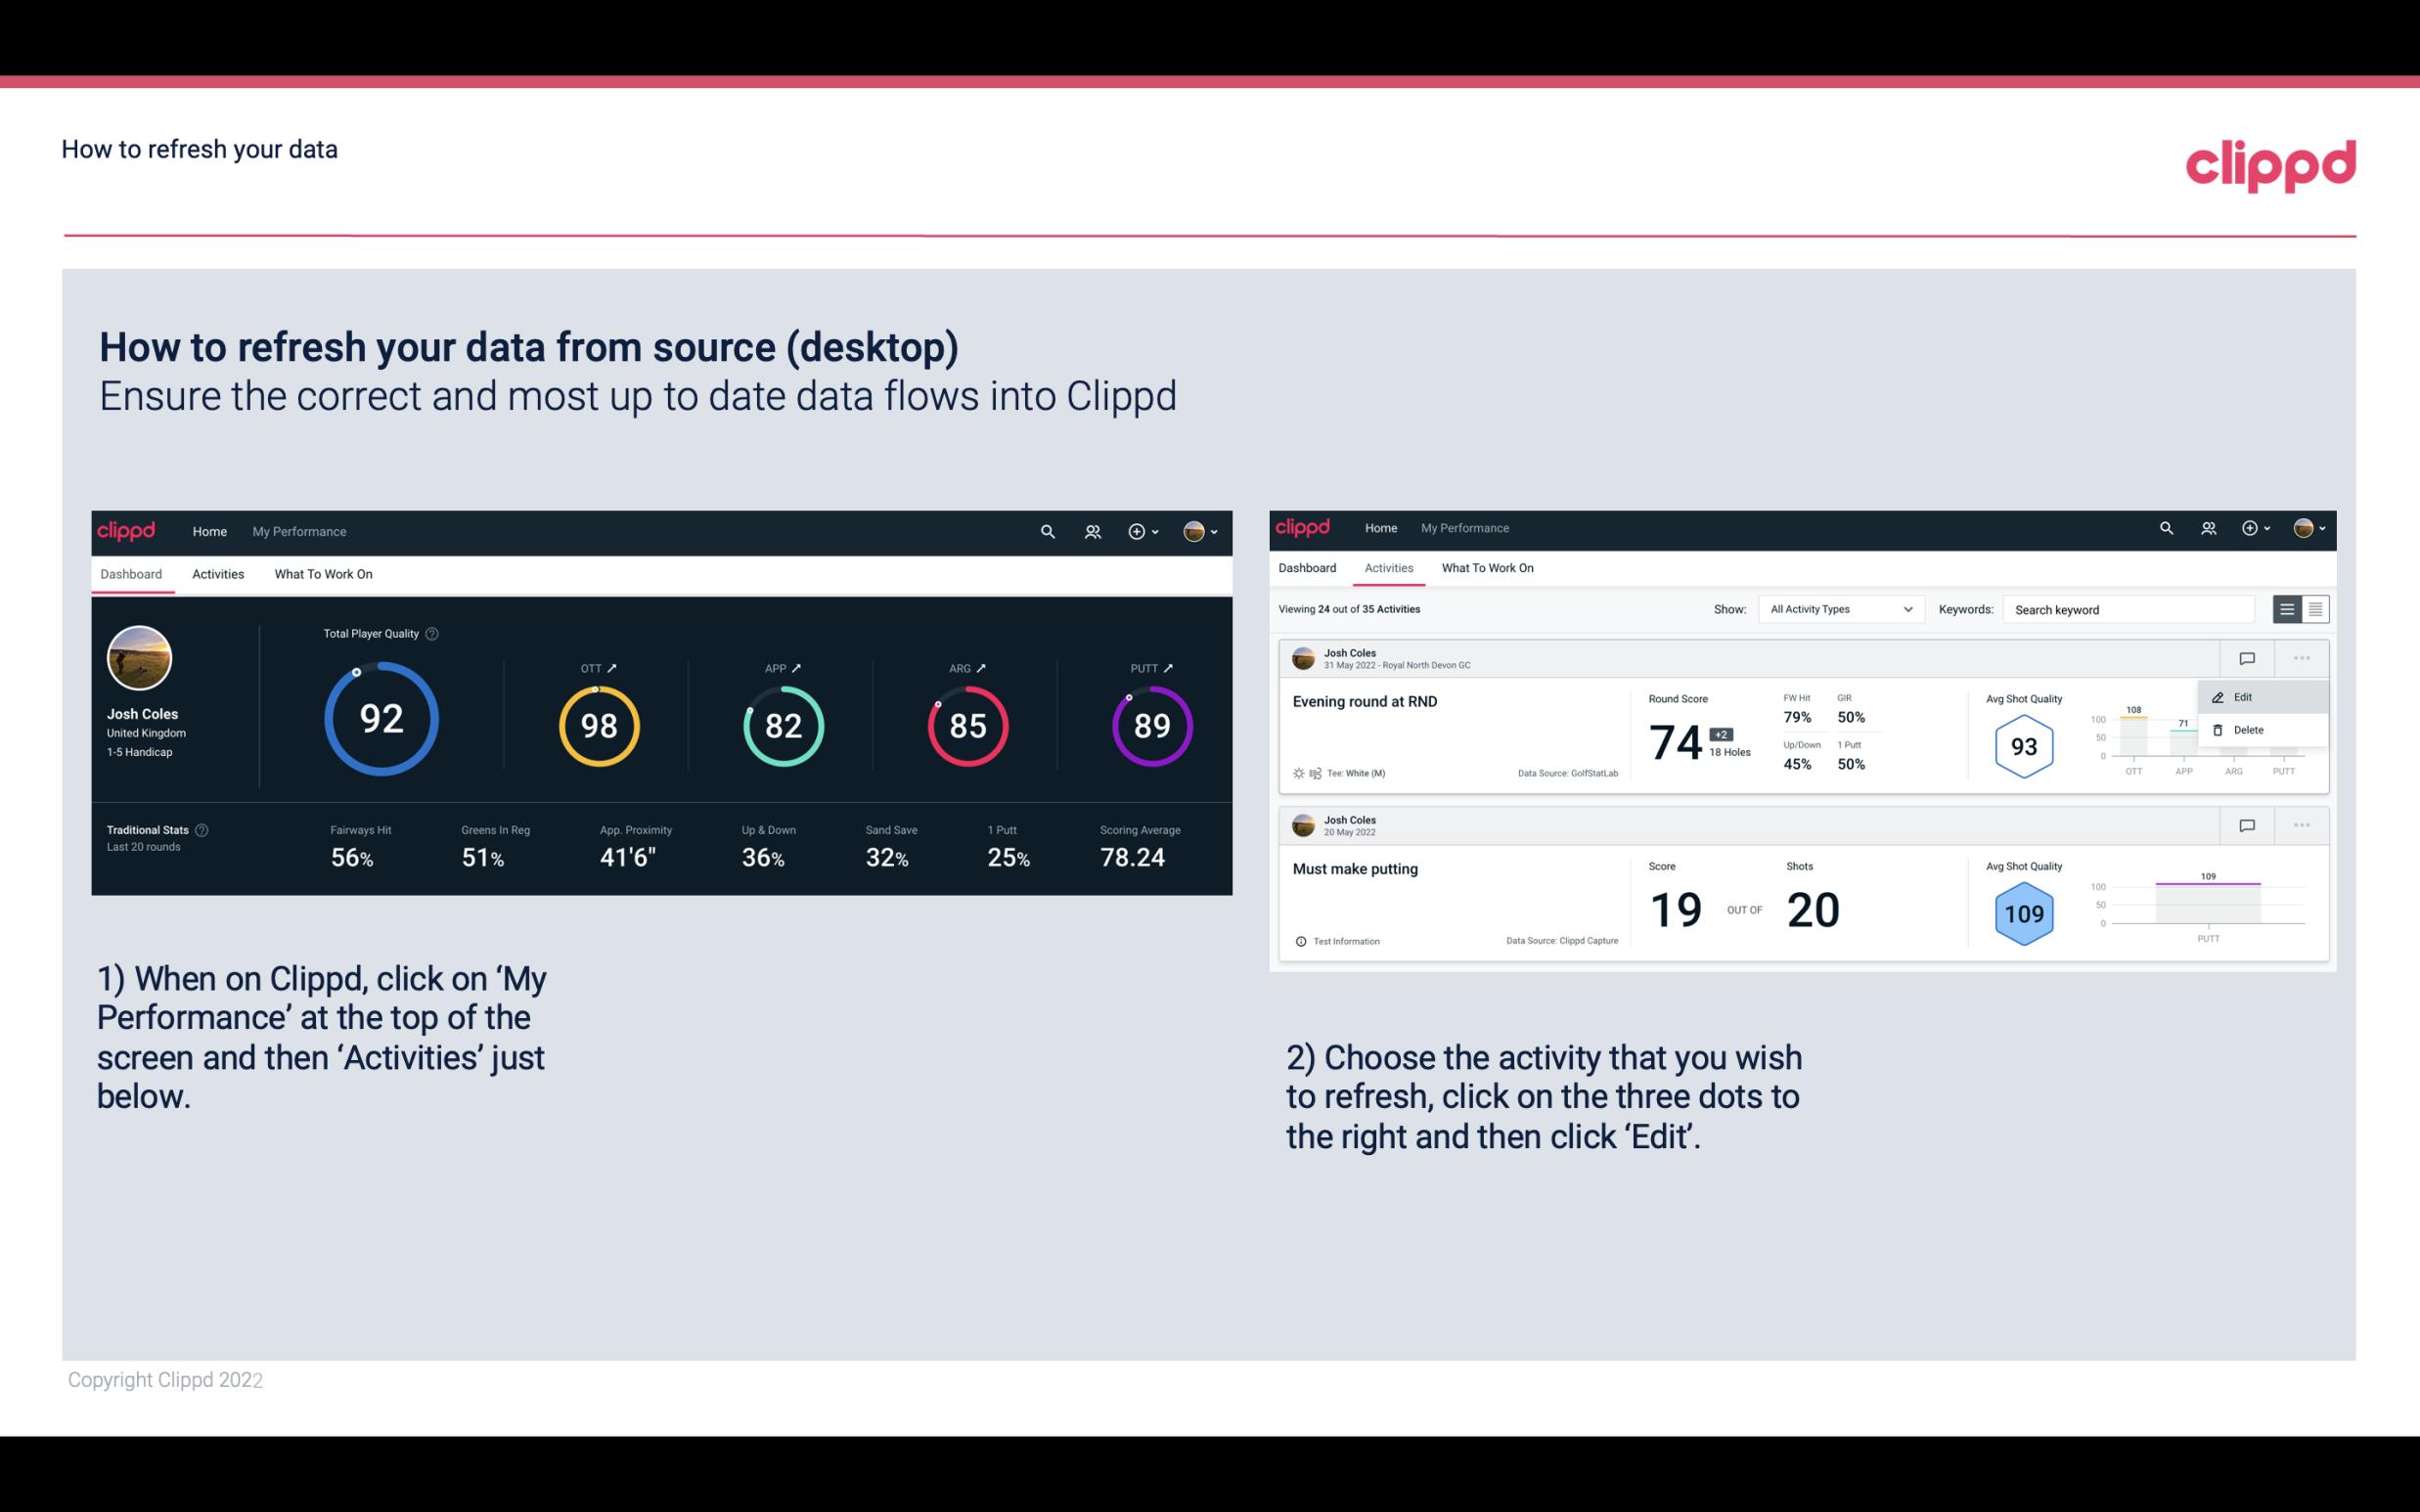The height and width of the screenshot is (1512, 2420).
Task: Select the Activities tab in My Performance
Action: tap(1385, 568)
